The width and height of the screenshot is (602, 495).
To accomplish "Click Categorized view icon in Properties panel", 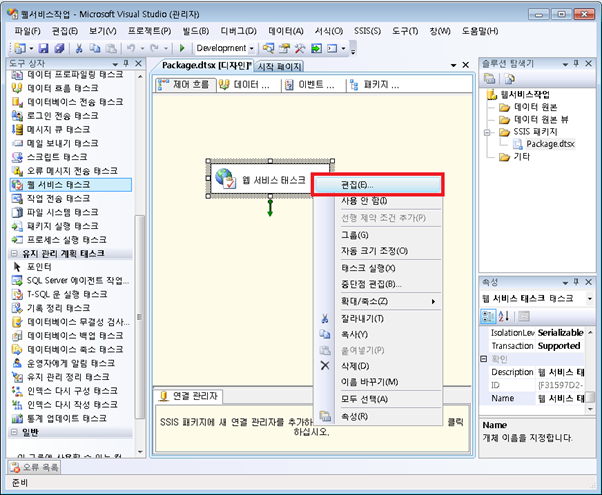I will pos(488,316).
